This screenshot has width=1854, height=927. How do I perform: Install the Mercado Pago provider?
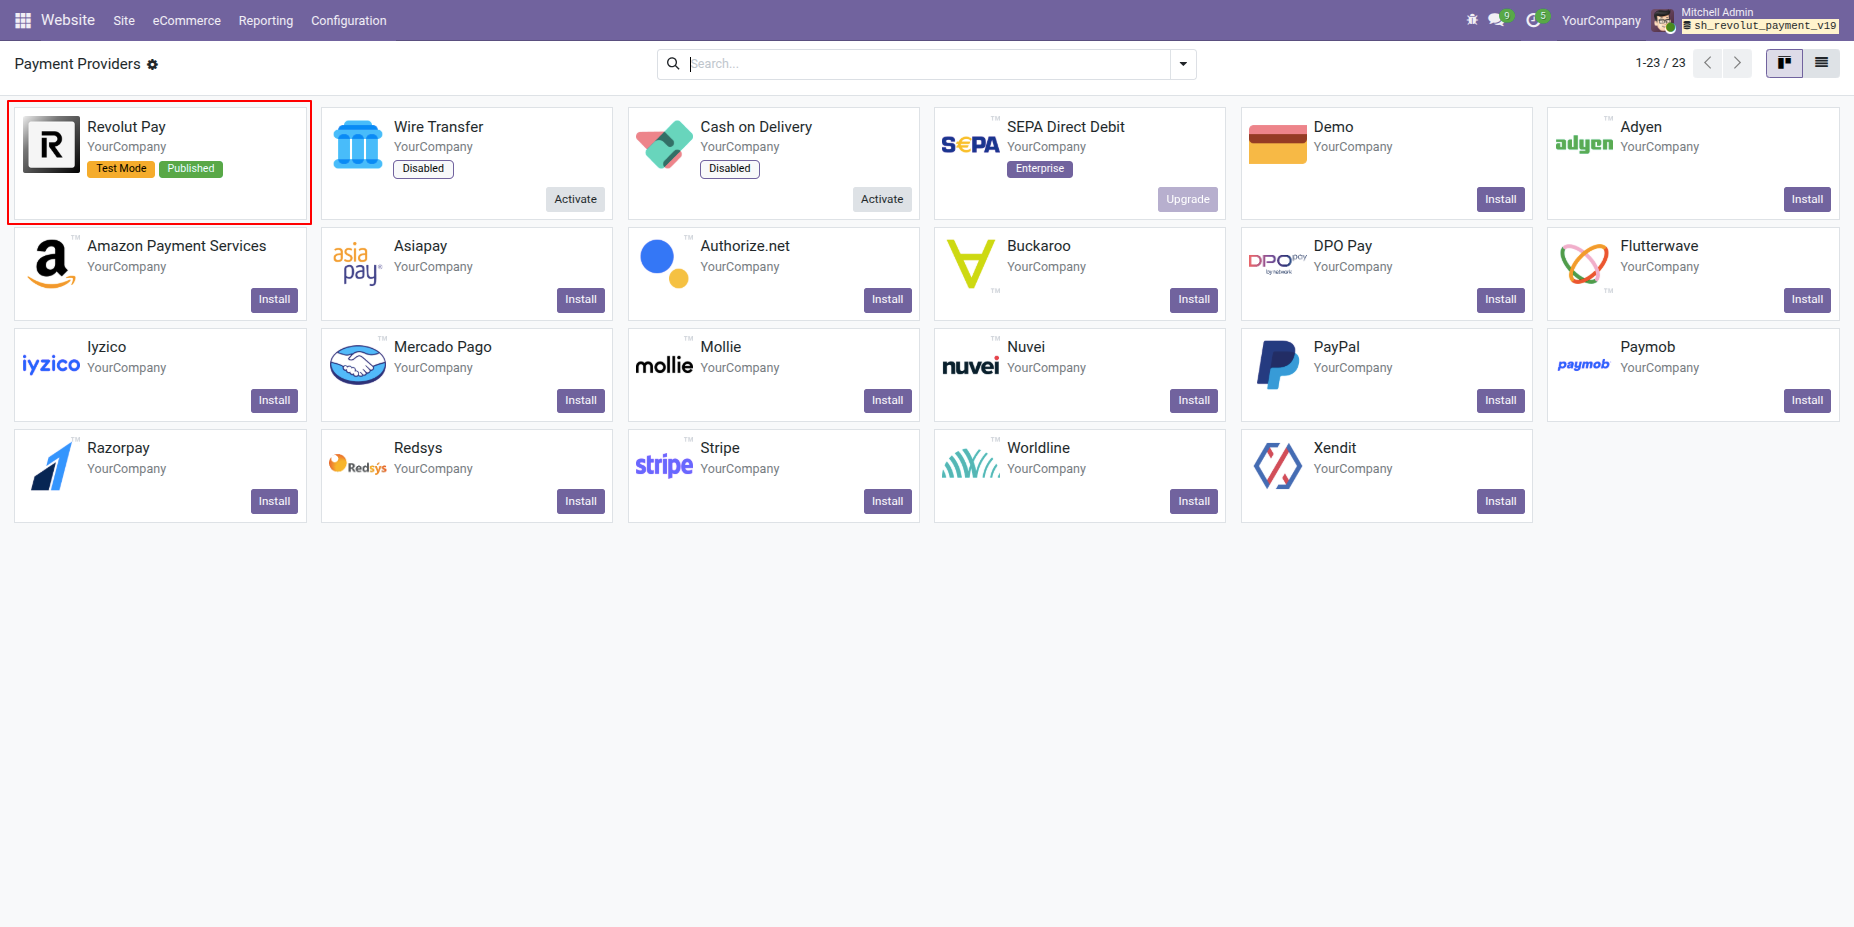pos(581,400)
